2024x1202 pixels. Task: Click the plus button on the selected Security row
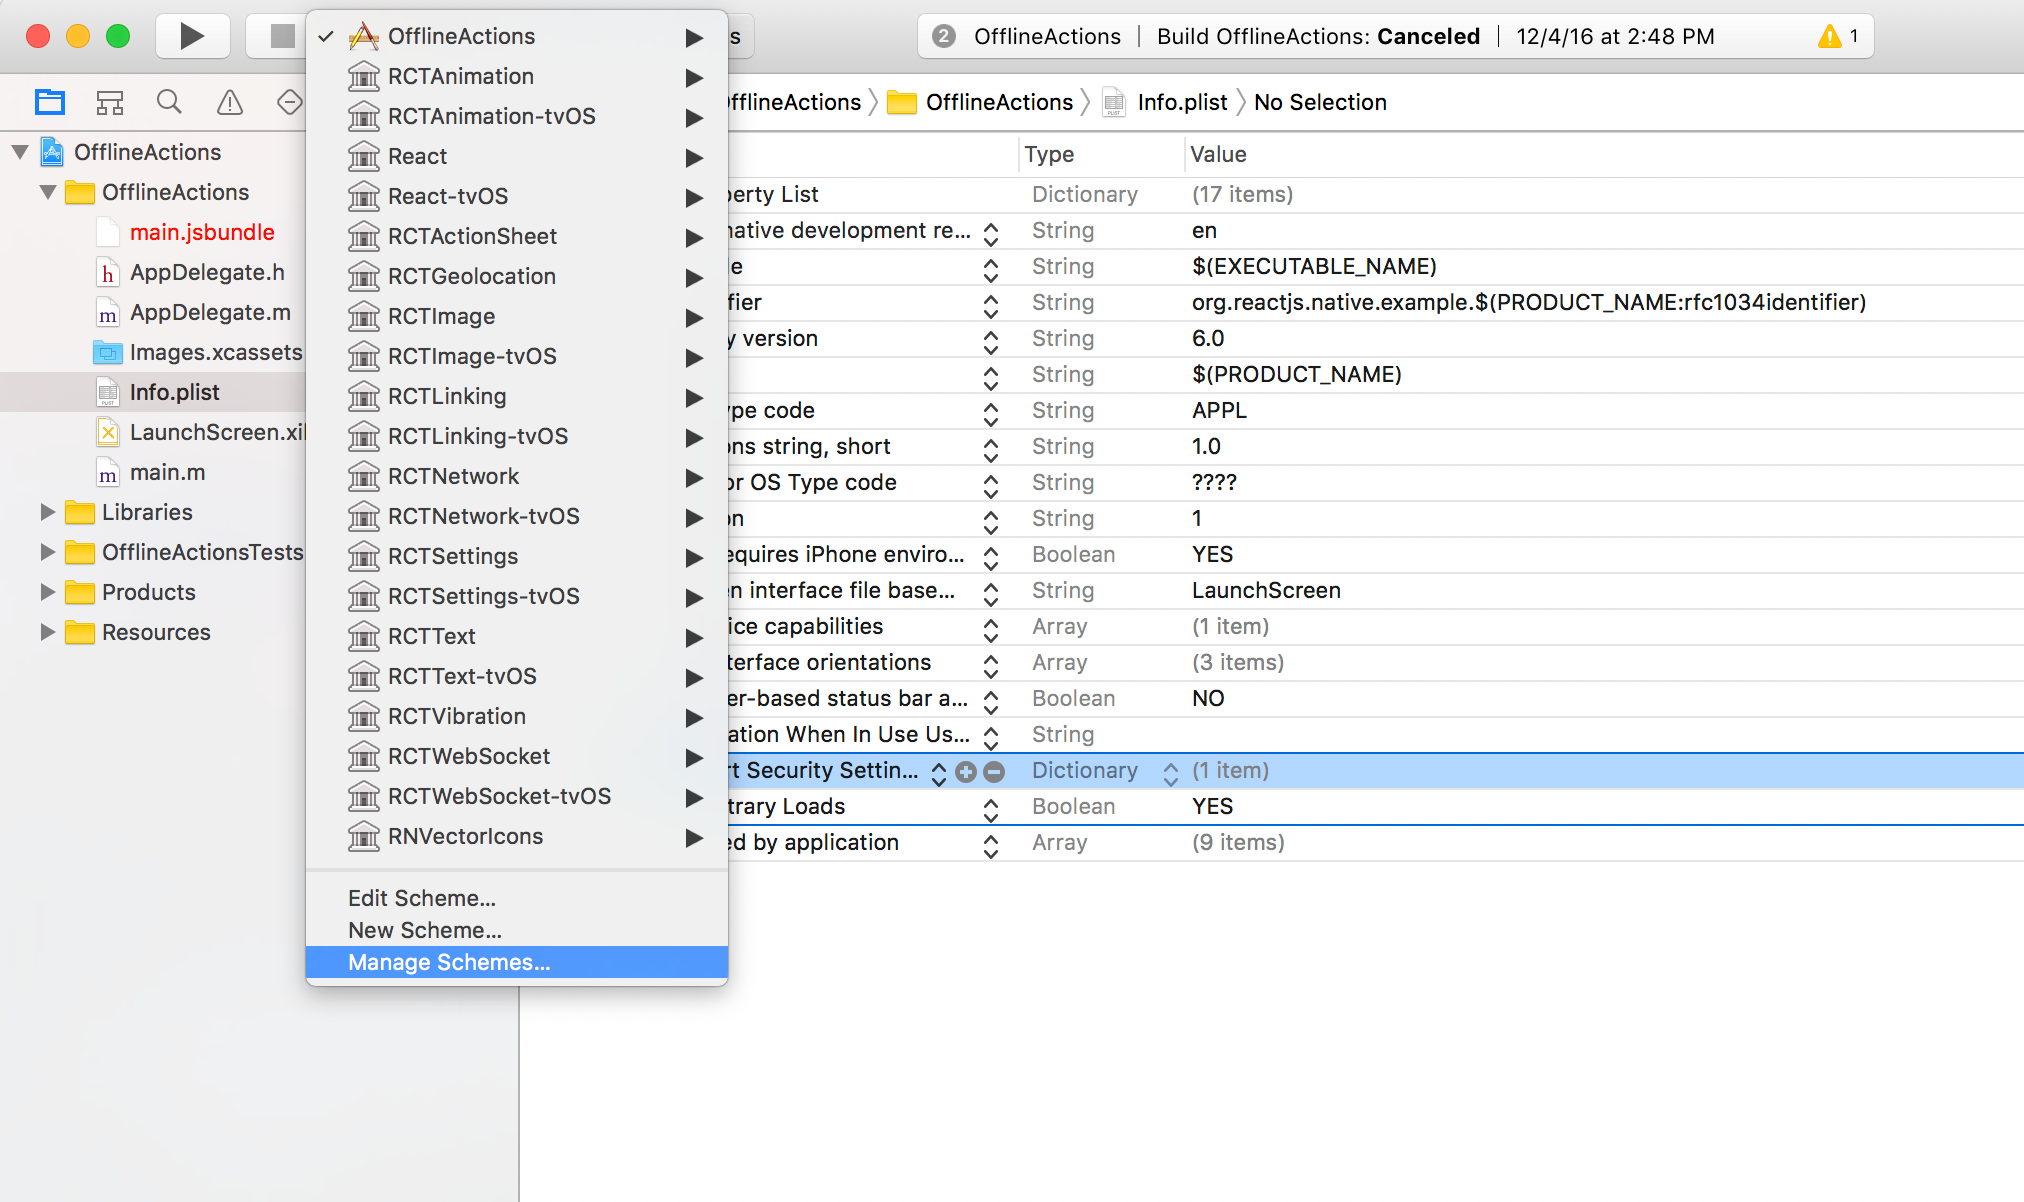(964, 770)
